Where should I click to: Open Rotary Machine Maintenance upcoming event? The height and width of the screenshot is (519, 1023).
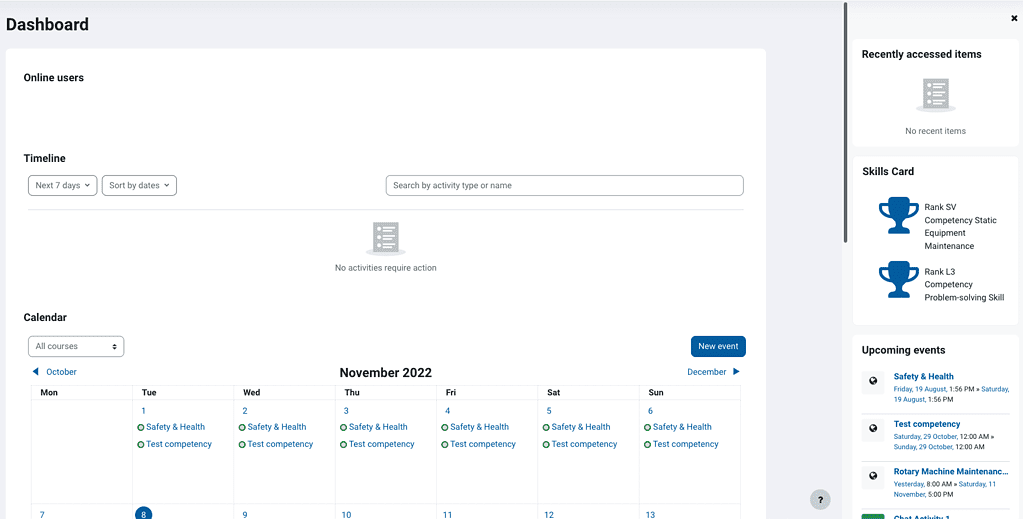(x=951, y=471)
